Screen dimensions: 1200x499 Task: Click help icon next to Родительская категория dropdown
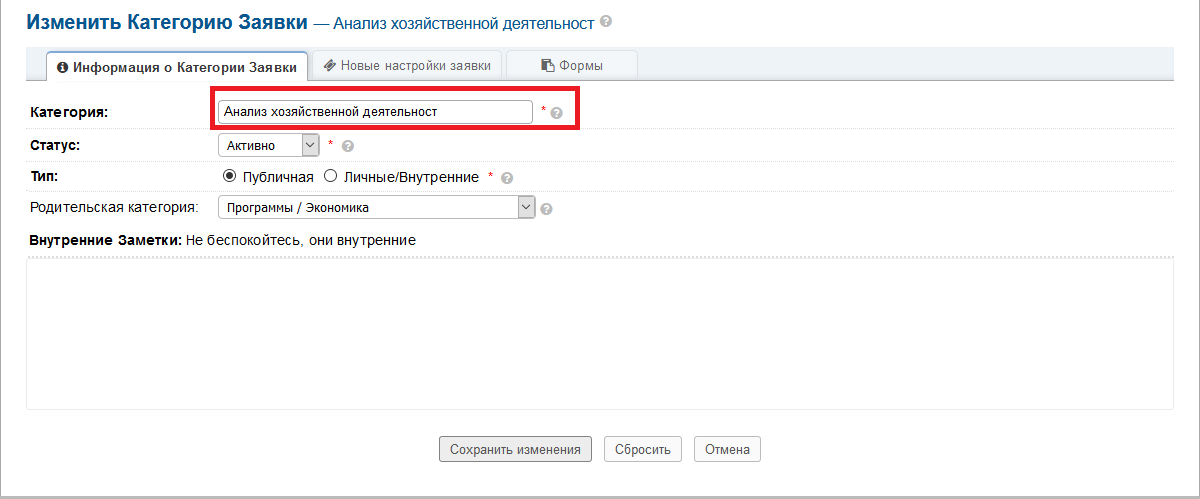(x=547, y=209)
